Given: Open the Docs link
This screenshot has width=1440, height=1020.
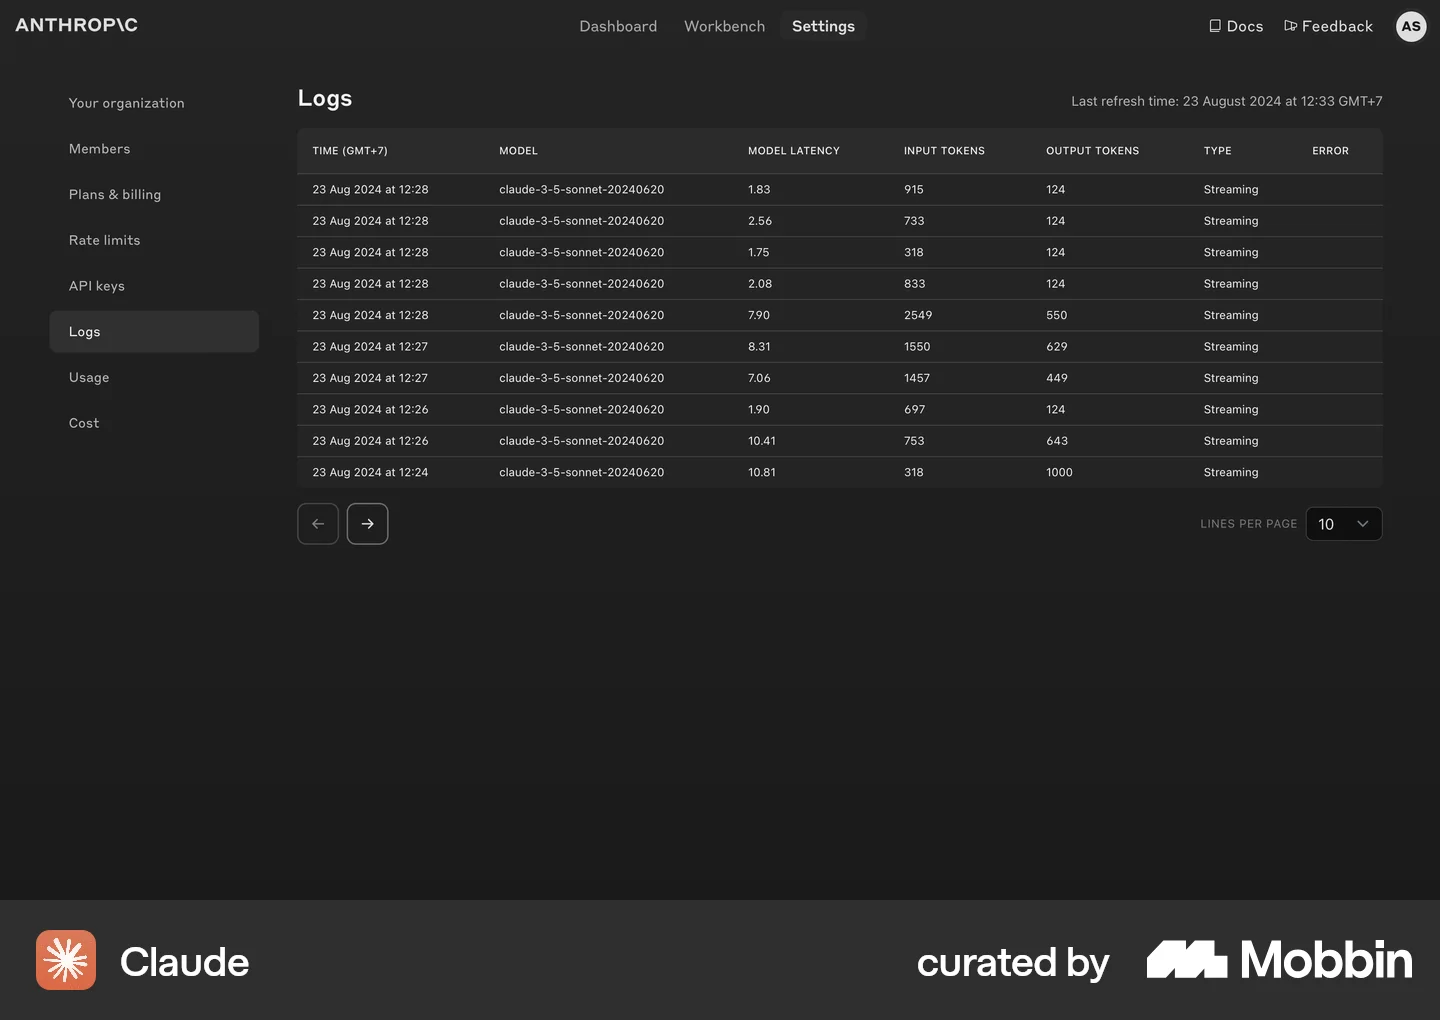Looking at the screenshot, I should tap(1236, 26).
